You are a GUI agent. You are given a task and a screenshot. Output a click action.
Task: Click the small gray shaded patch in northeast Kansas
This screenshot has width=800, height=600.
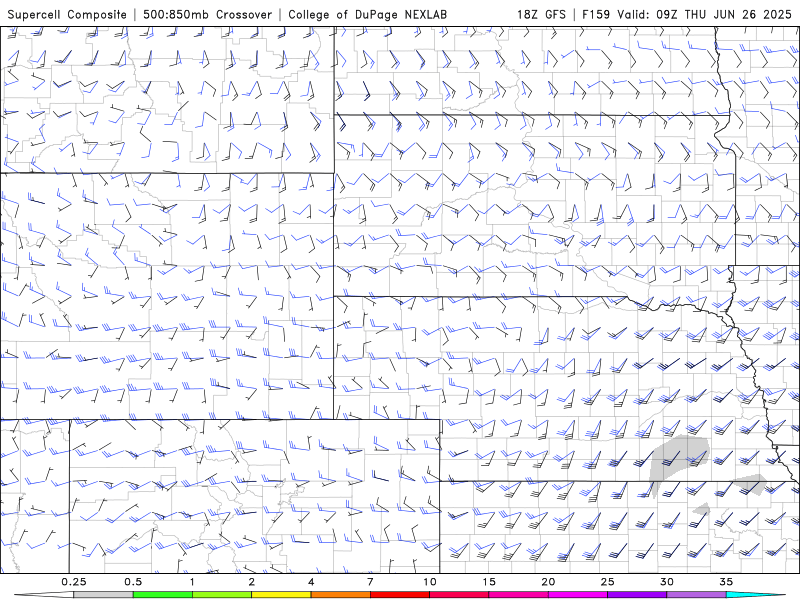coord(702,508)
